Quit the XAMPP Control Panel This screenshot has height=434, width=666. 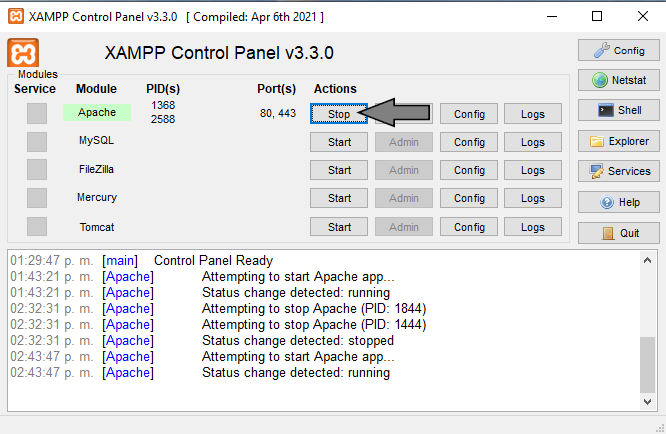618,233
